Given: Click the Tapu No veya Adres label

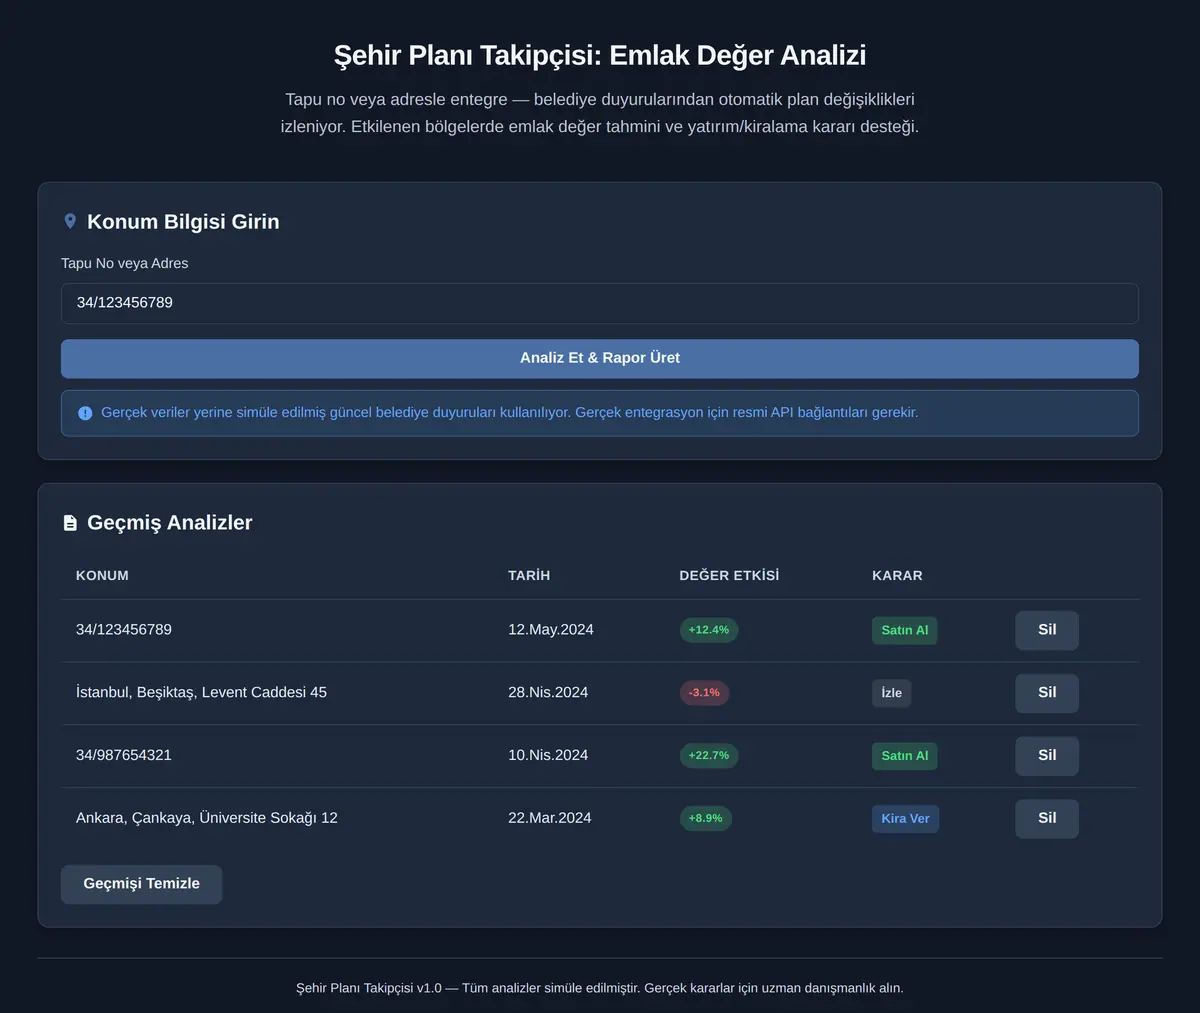Looking at the screenshot, I should 125,264.
